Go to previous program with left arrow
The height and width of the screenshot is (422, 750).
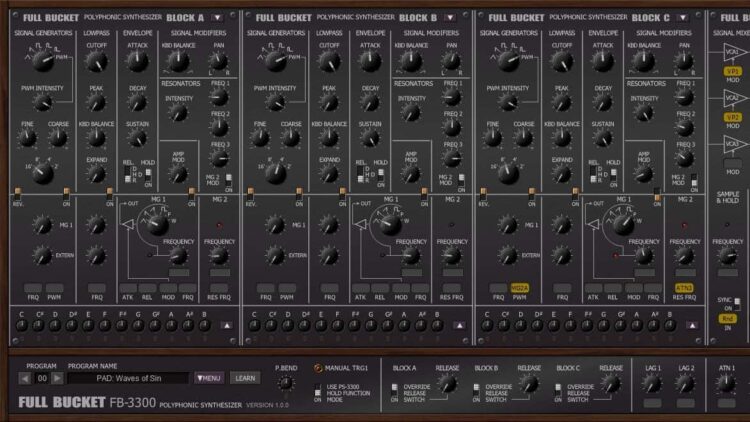click(x=25, y=378)
